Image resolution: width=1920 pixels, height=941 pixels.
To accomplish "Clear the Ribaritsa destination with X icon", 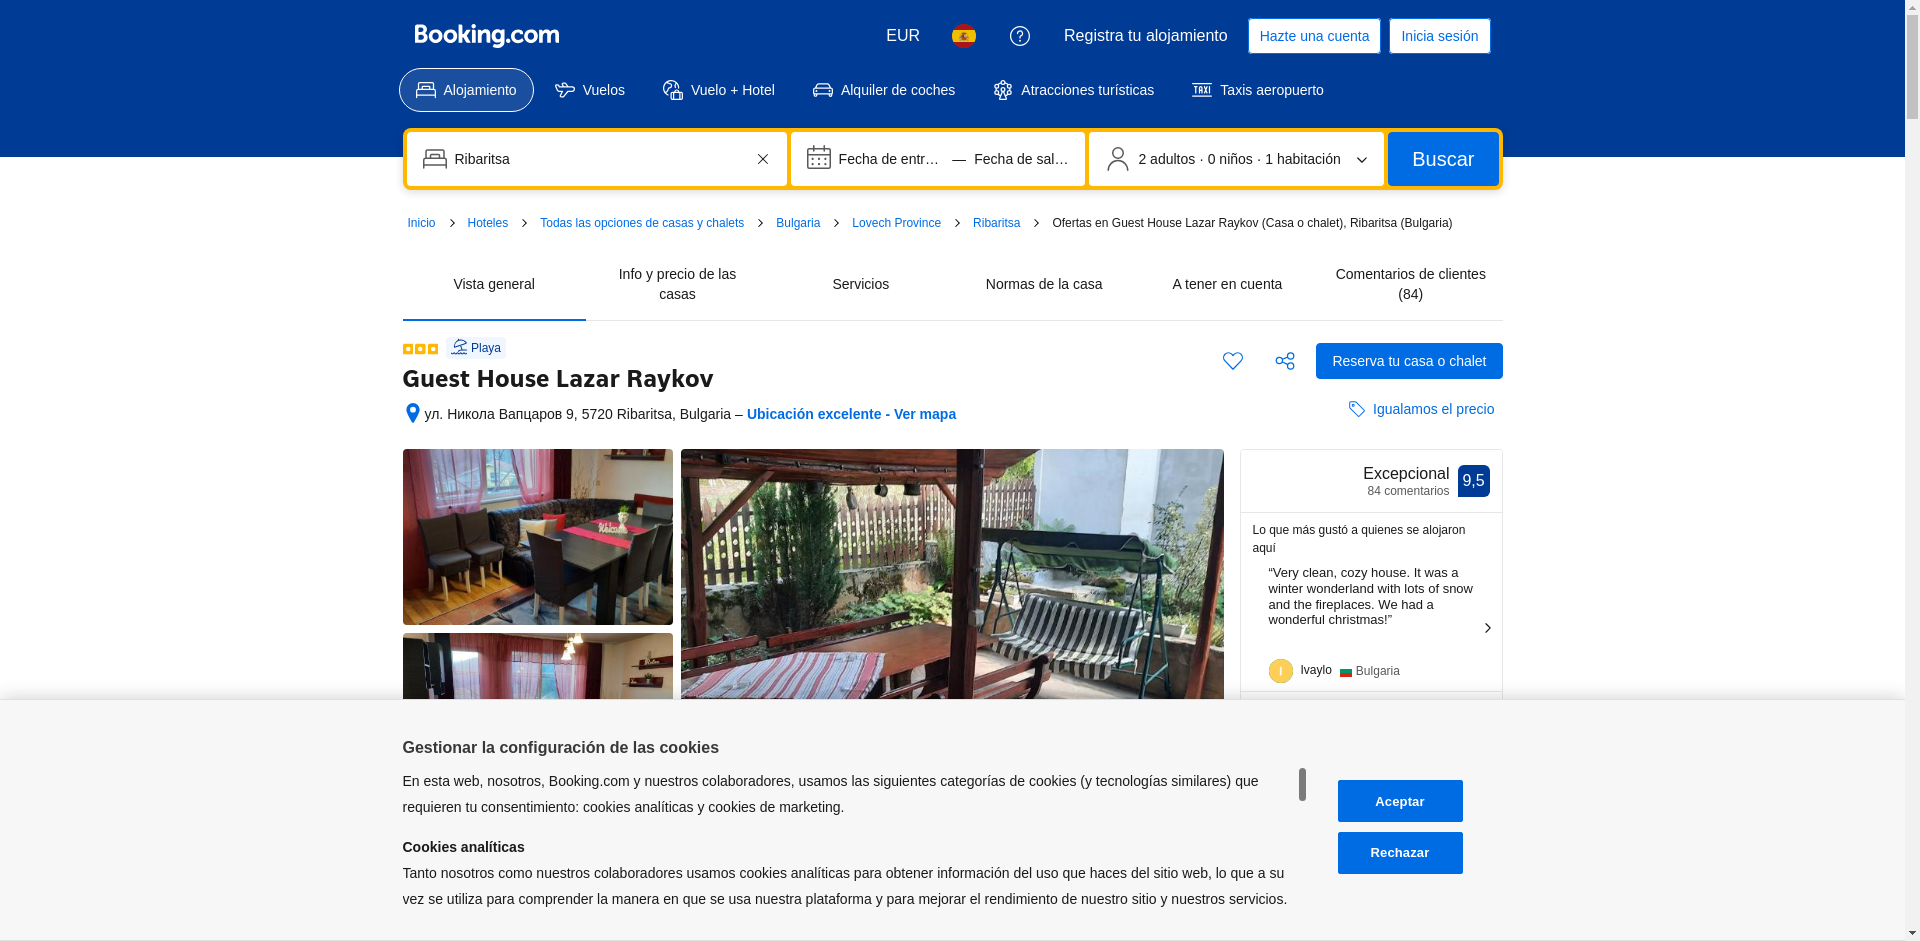I will [x=763, y=159].
